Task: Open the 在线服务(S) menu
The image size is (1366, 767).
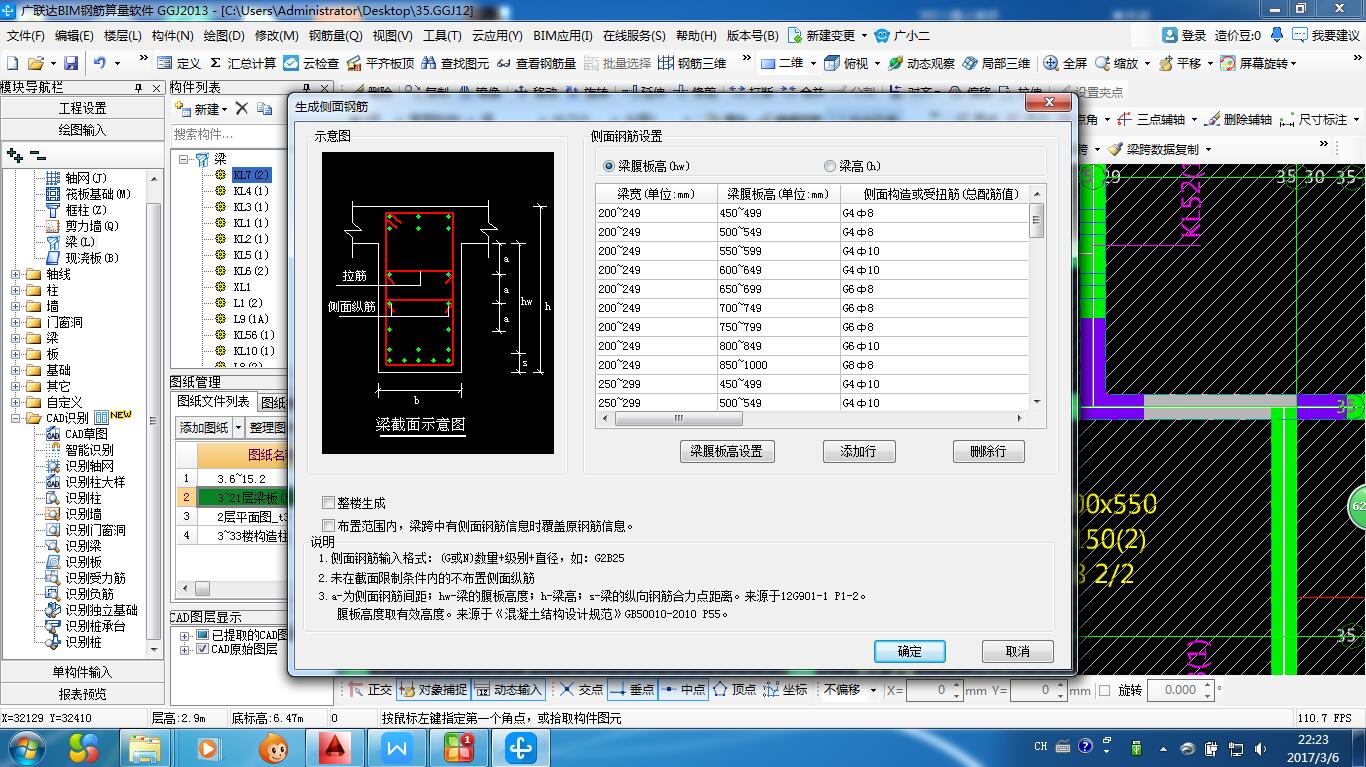Action: [x=634, y=35]
